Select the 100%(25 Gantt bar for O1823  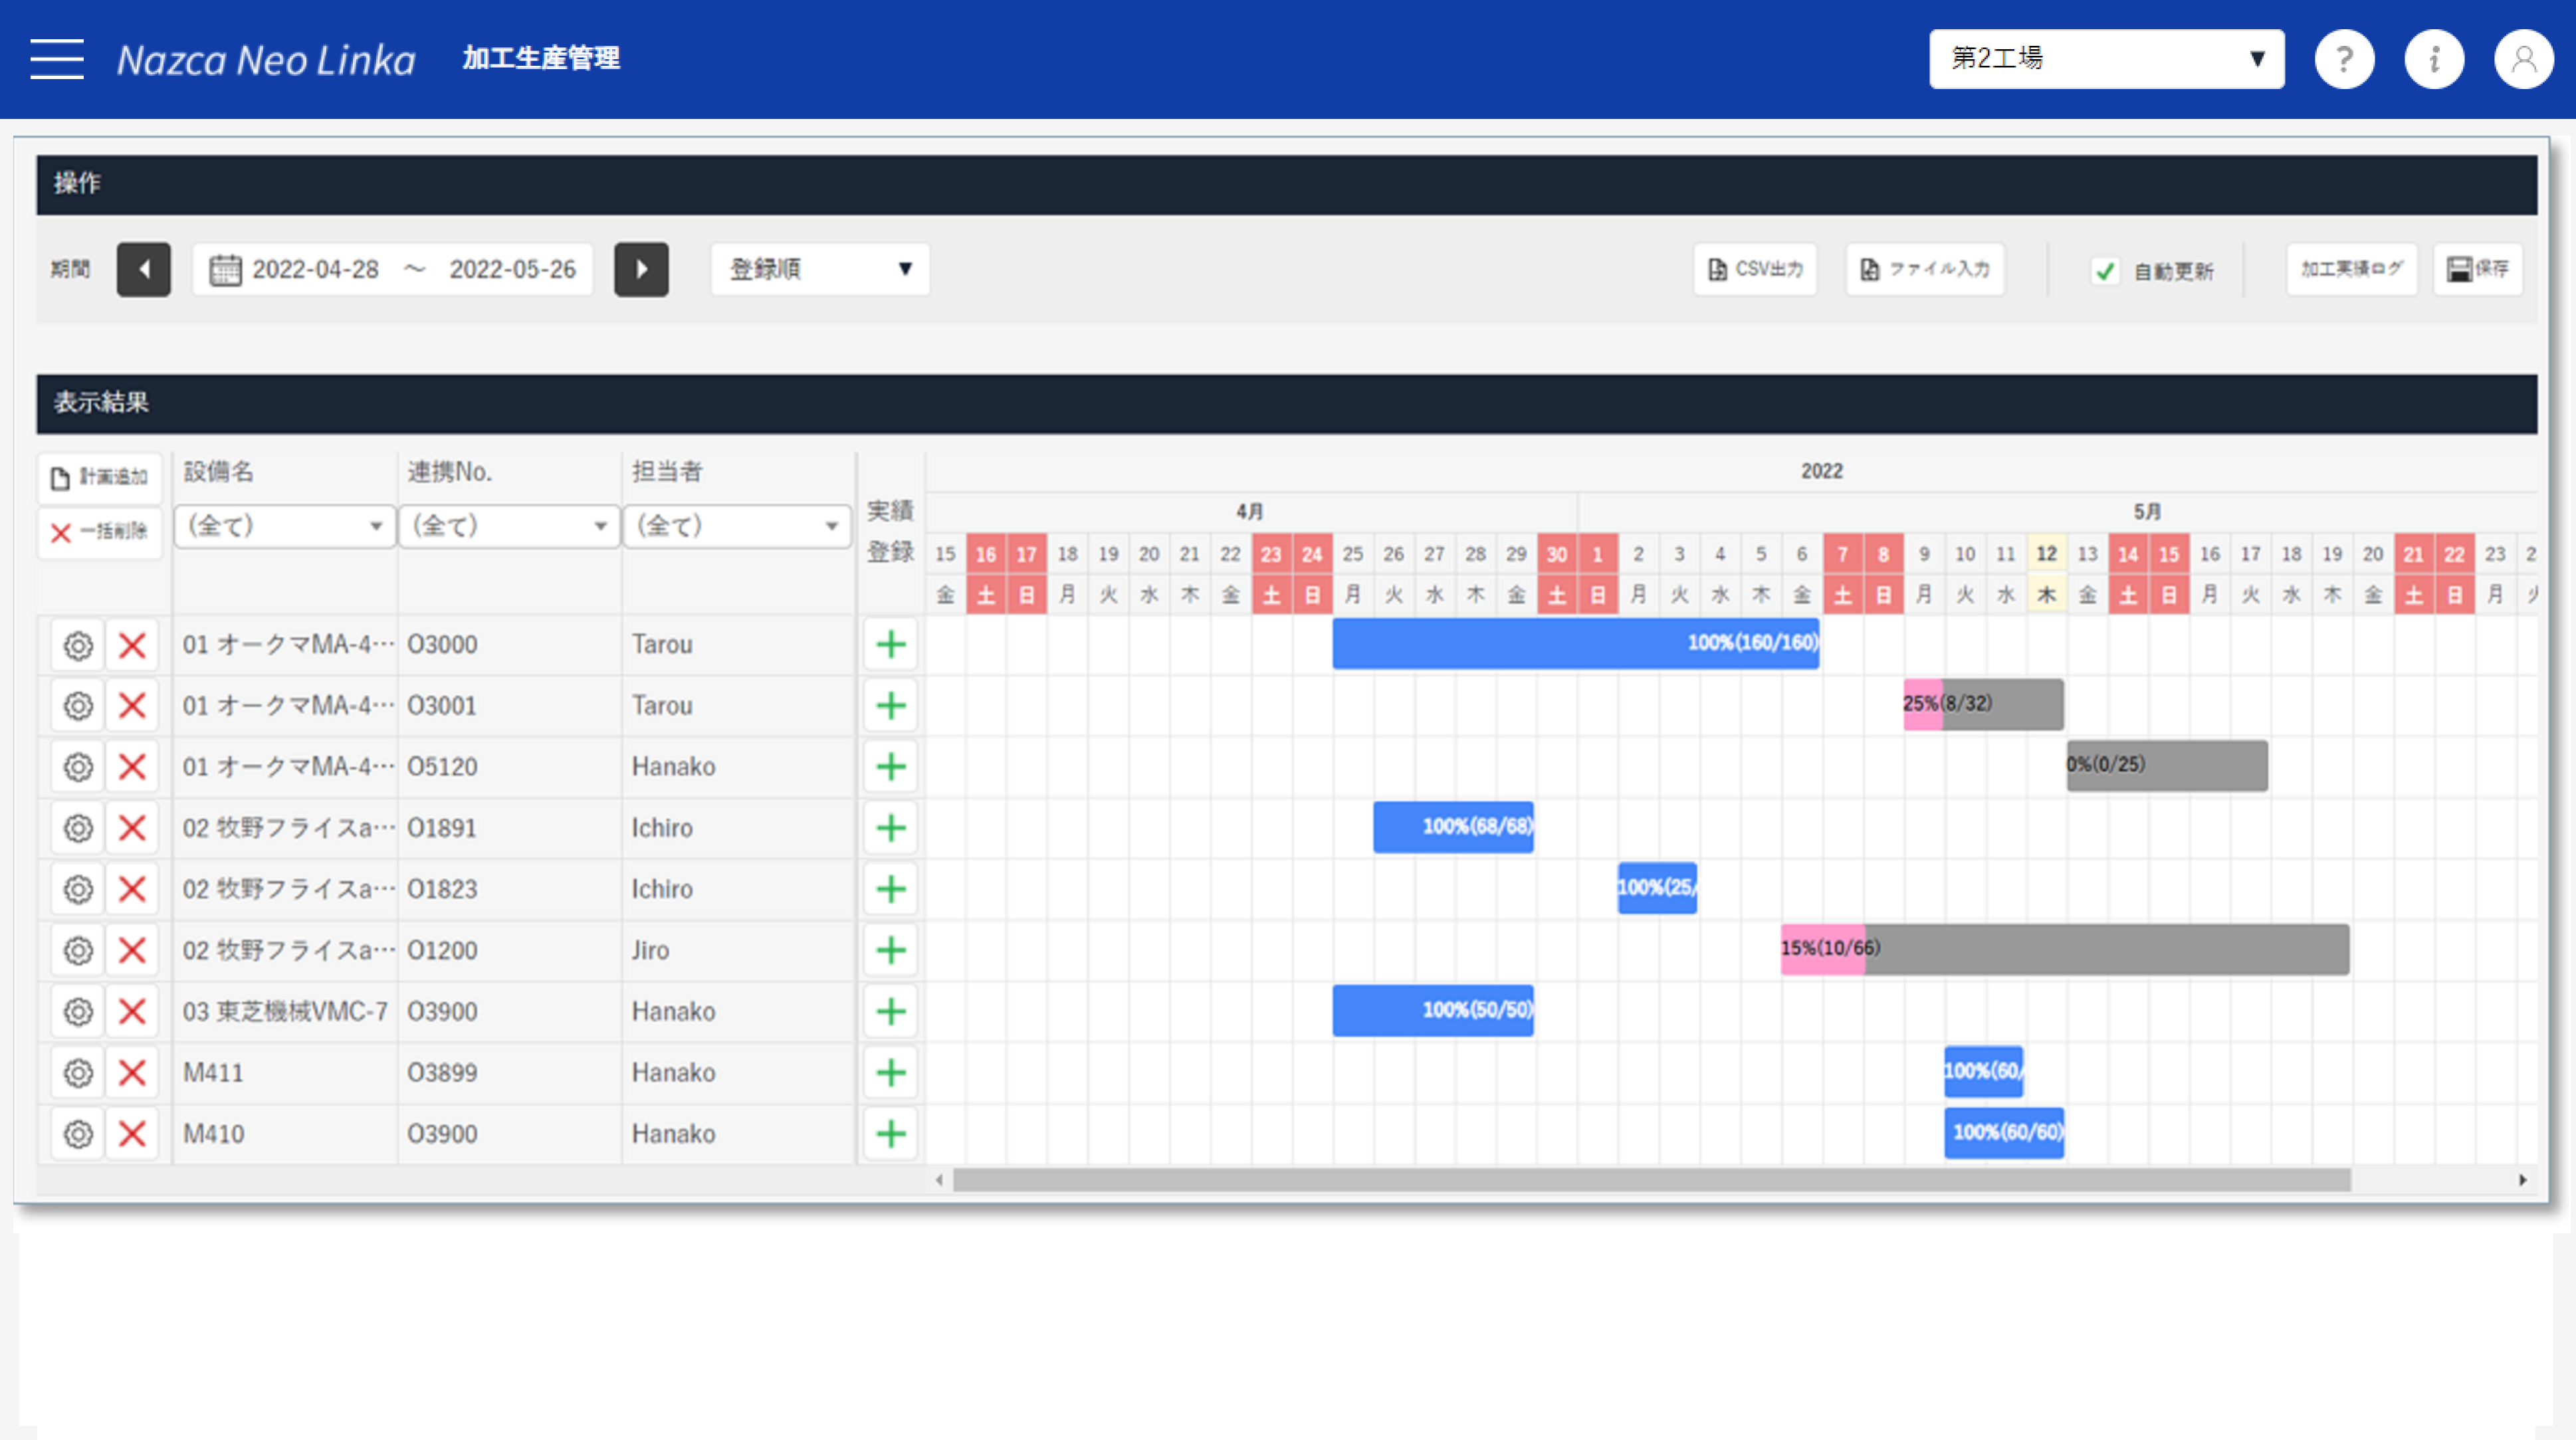click(1657, 888)
